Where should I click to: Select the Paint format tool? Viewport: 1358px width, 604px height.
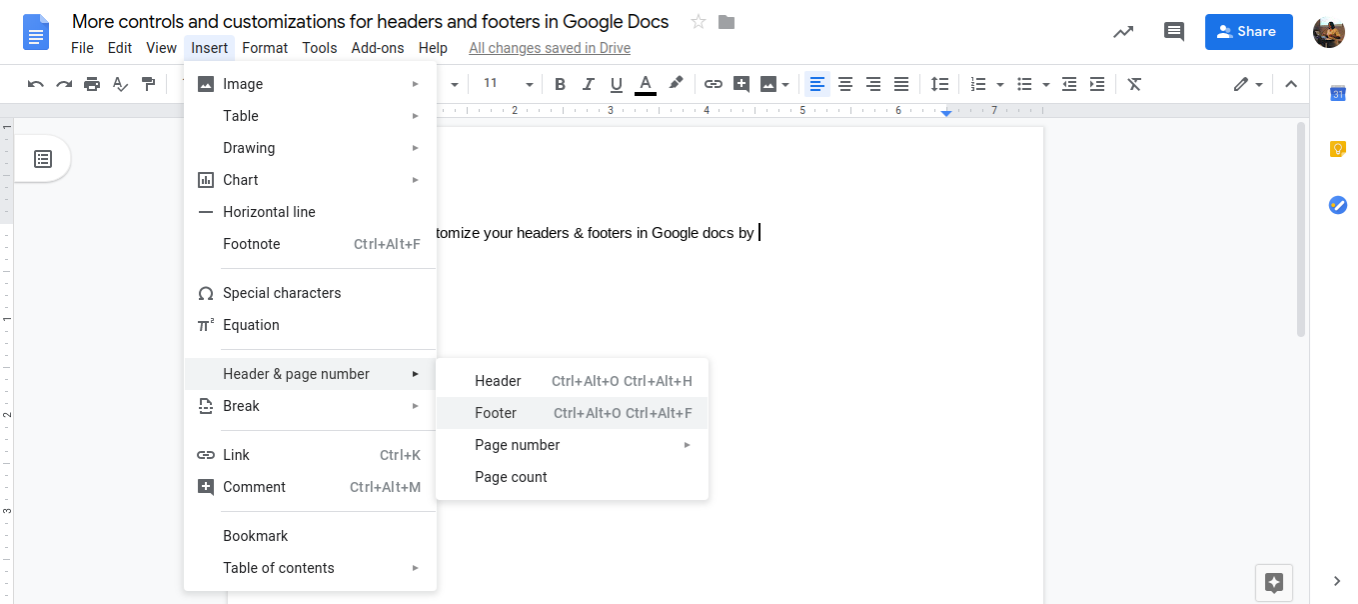(x=148, y=84)
